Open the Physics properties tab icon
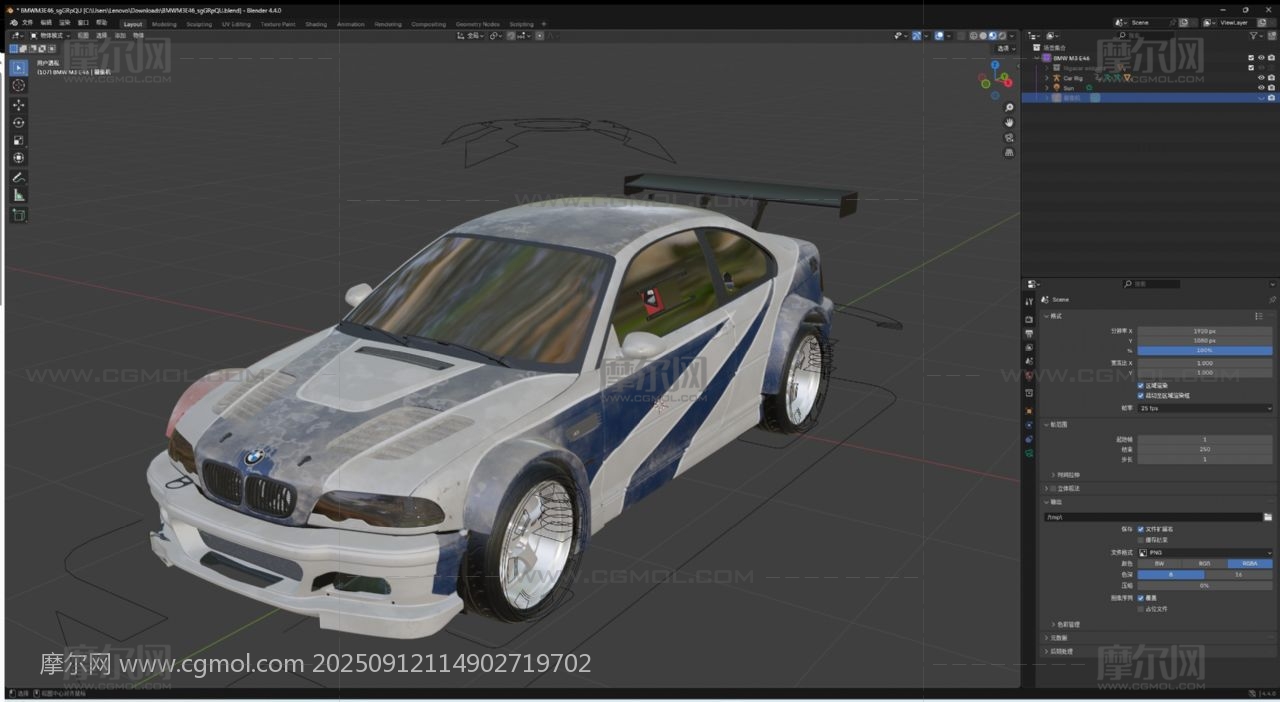 click(x=1029, y=425)
